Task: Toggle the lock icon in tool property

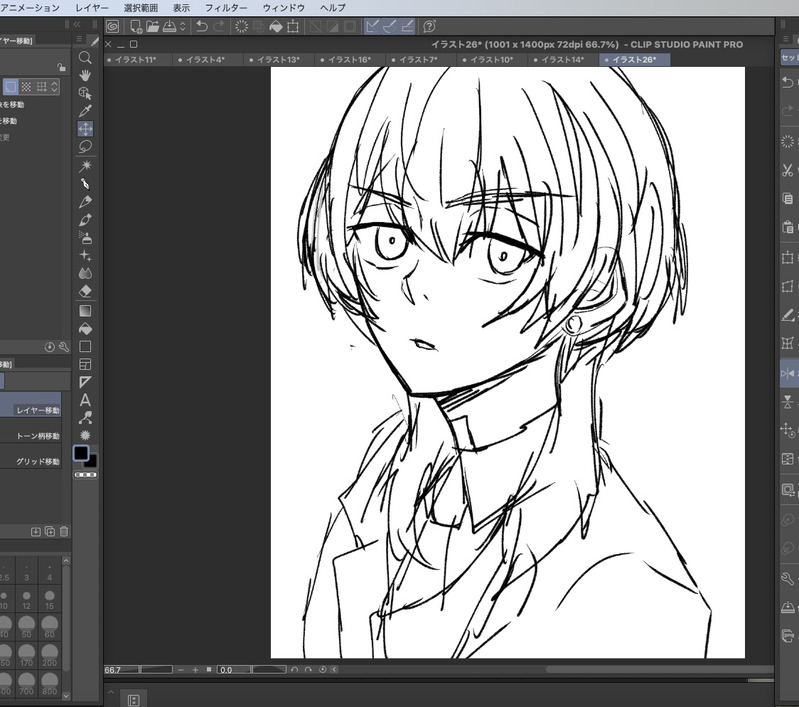Action: click(x=61, y=67)
